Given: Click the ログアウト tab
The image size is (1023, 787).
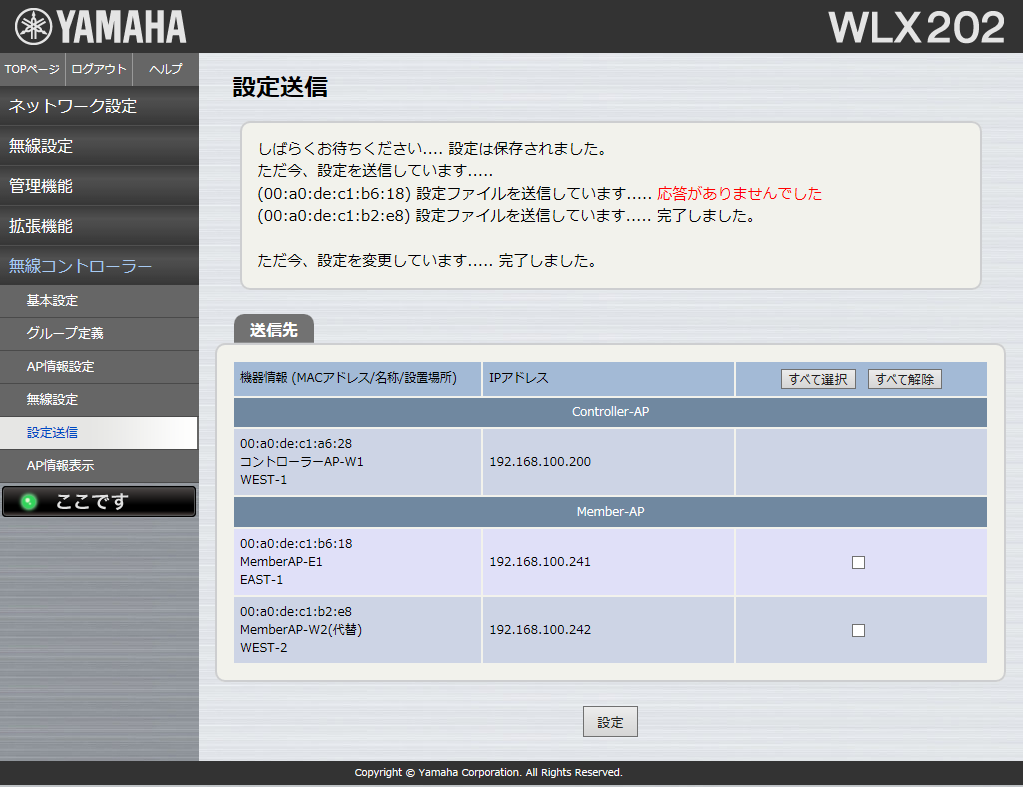Looking at the screenshot, I should click(99, 69).
